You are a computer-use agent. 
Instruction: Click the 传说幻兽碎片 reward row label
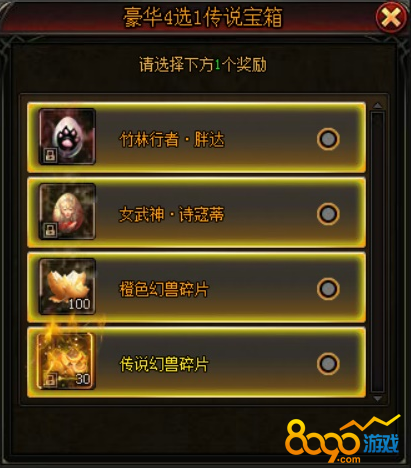(x=164, y=364)
